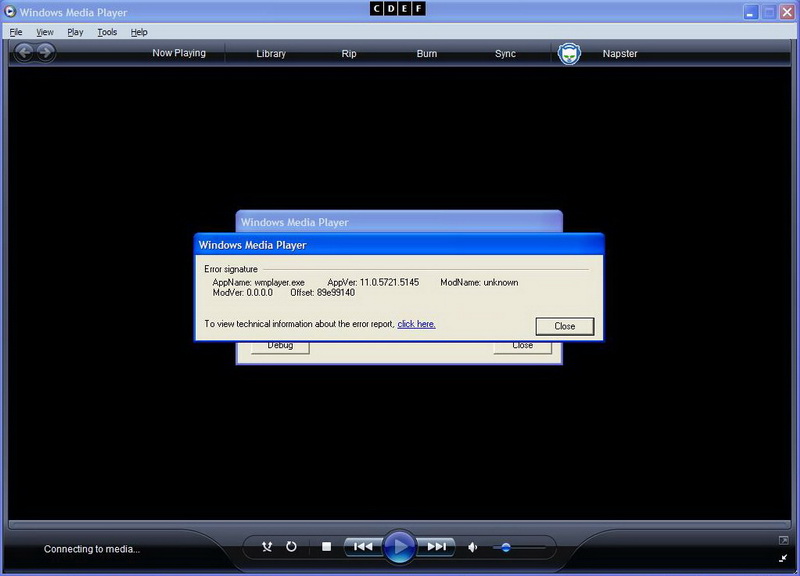This screenshot has width=800, height=576.
Task: Close the error signature dialog
Action: coord(564,326)
